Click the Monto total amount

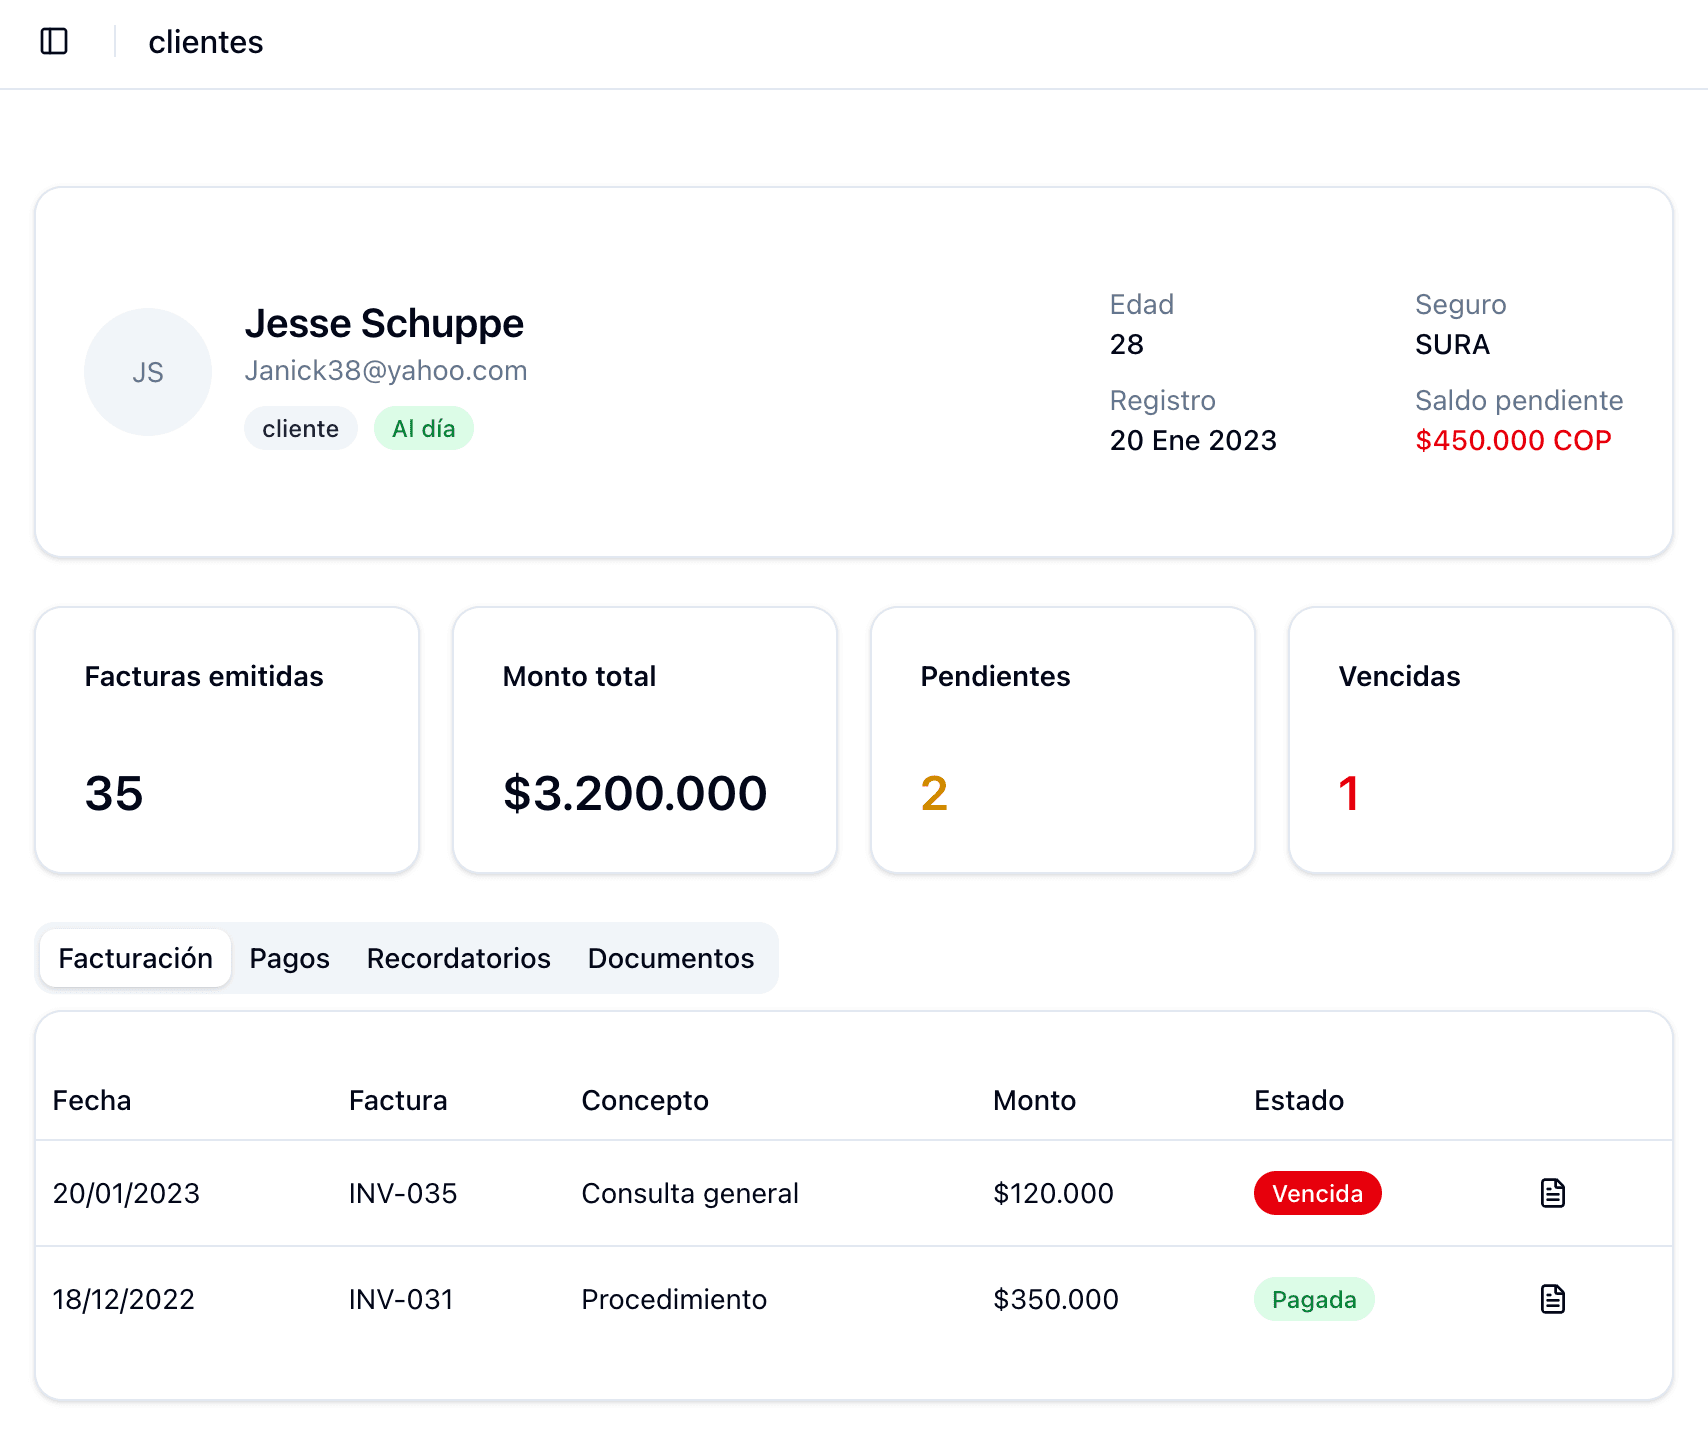(x=634, y=793)
